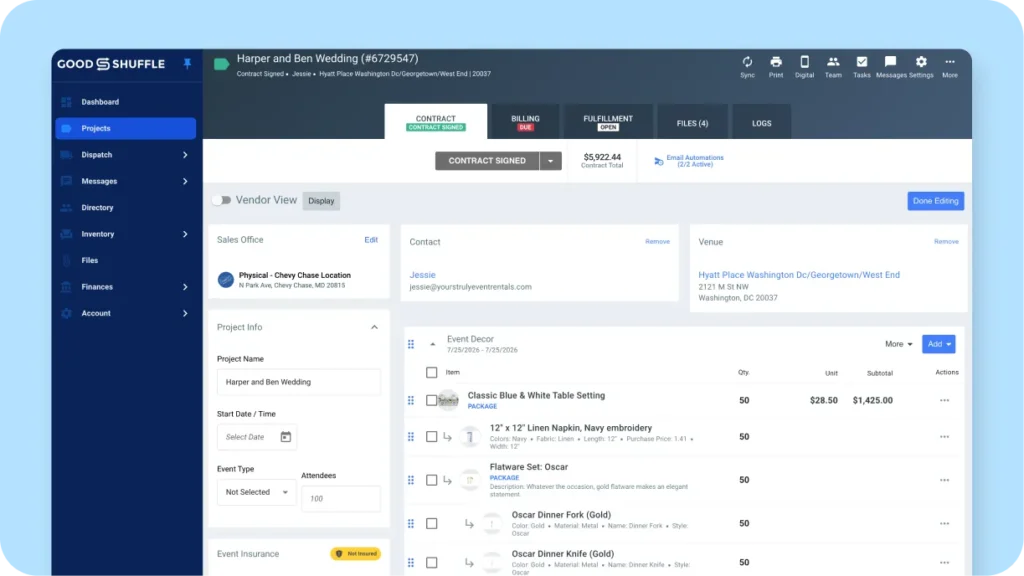Click the Done Editing button
1024x576 pixels.
(x=935, y=201)
